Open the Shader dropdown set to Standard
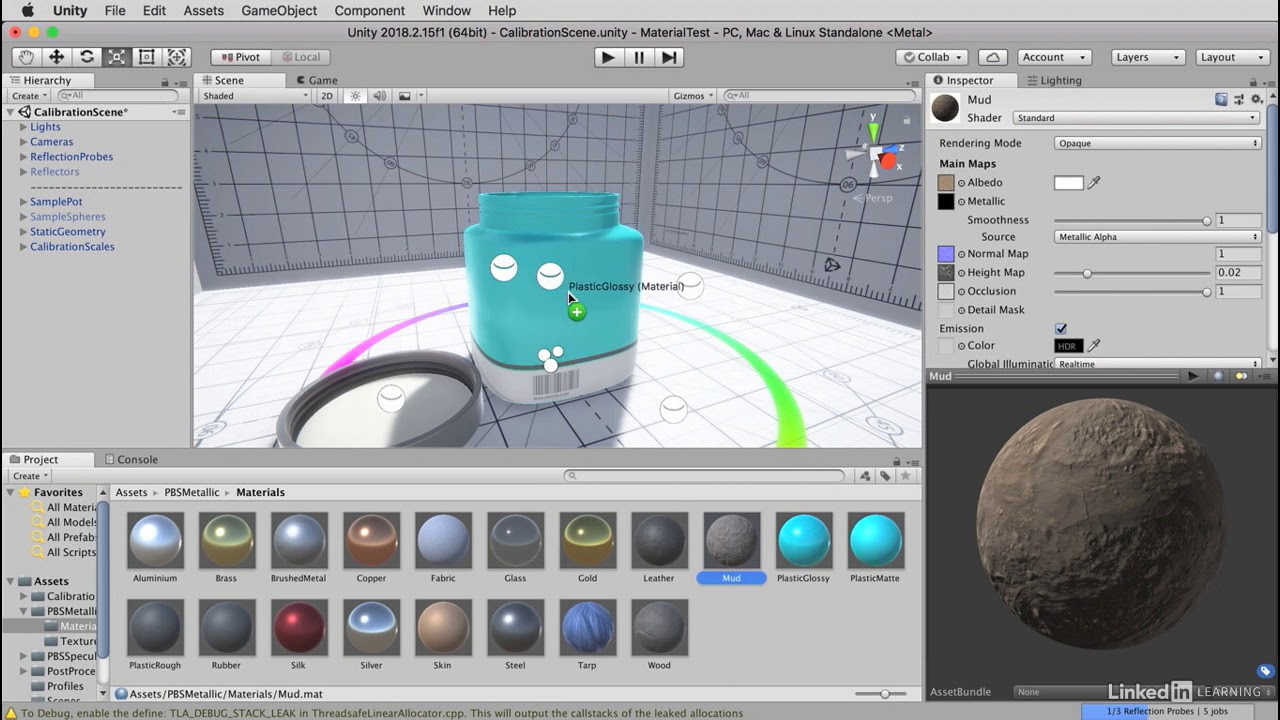This screenshot has height=720, width=1280. click(1136, 118)
